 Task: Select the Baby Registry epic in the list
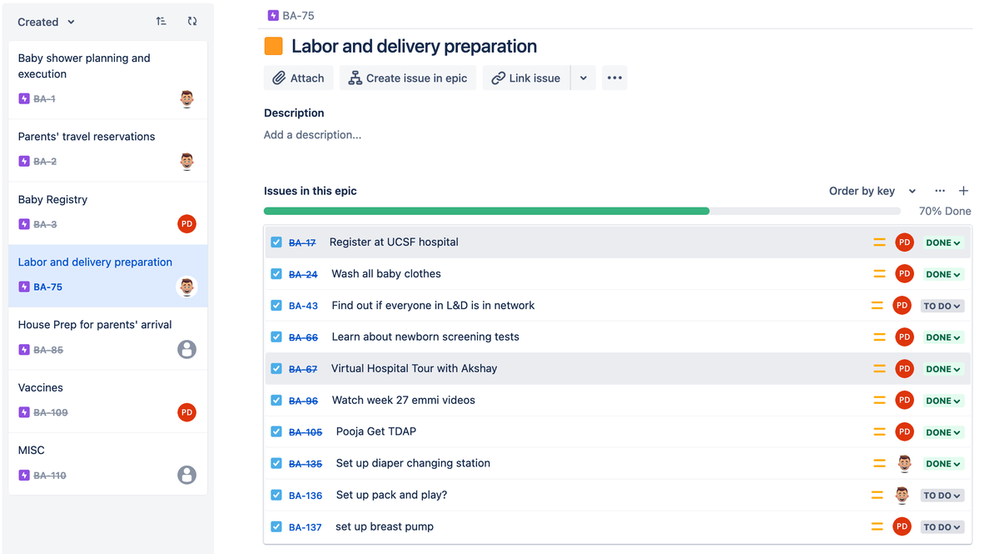[108, 213]
